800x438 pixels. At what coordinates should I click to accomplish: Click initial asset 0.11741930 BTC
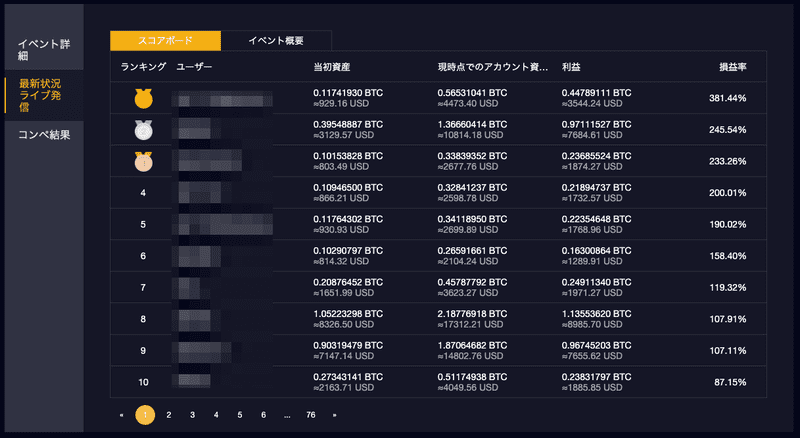[x=348, y=93]
